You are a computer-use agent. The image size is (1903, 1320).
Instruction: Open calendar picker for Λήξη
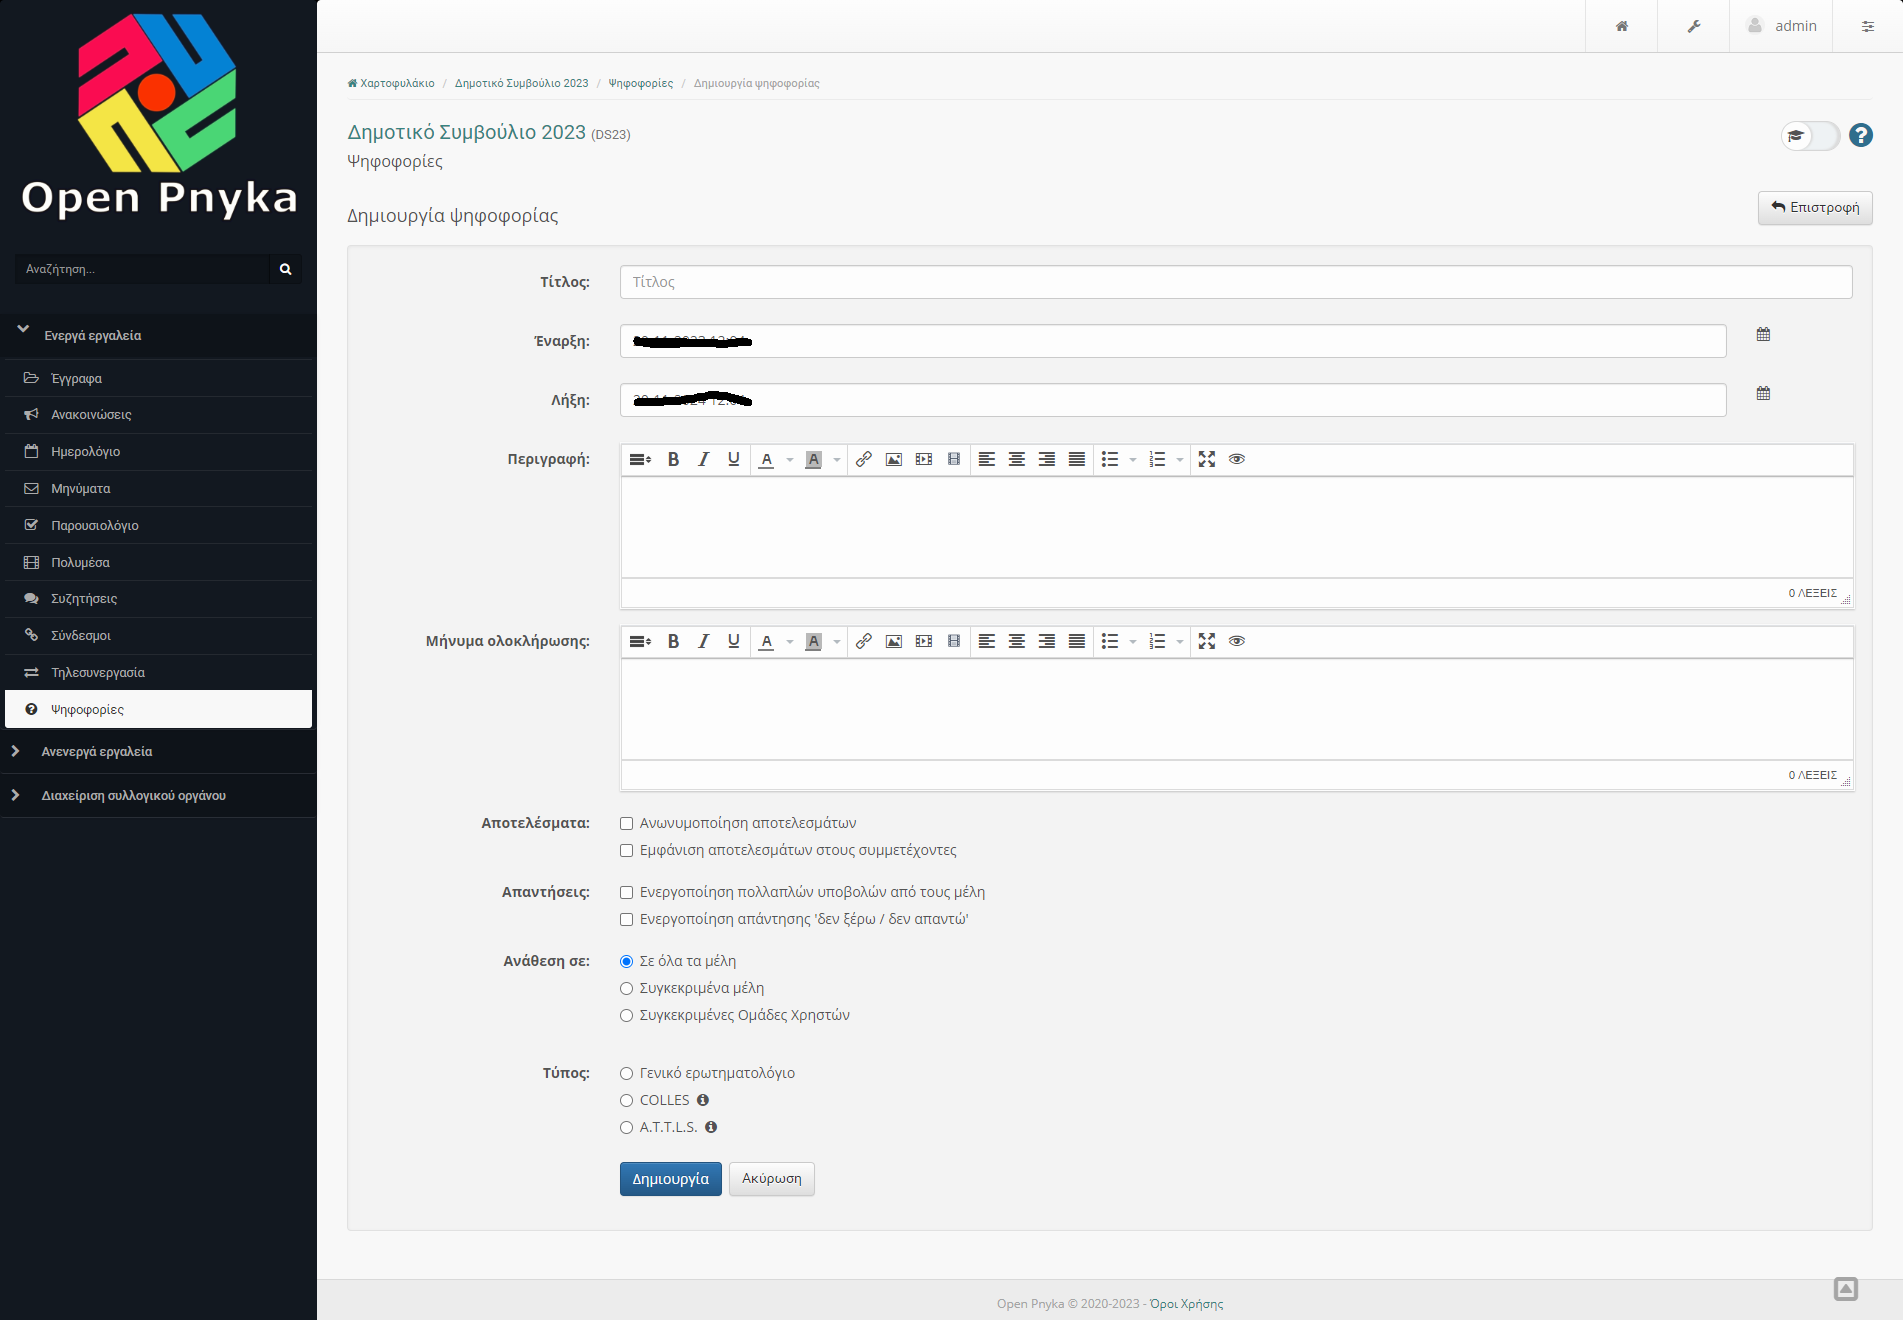click(1763, 393)
